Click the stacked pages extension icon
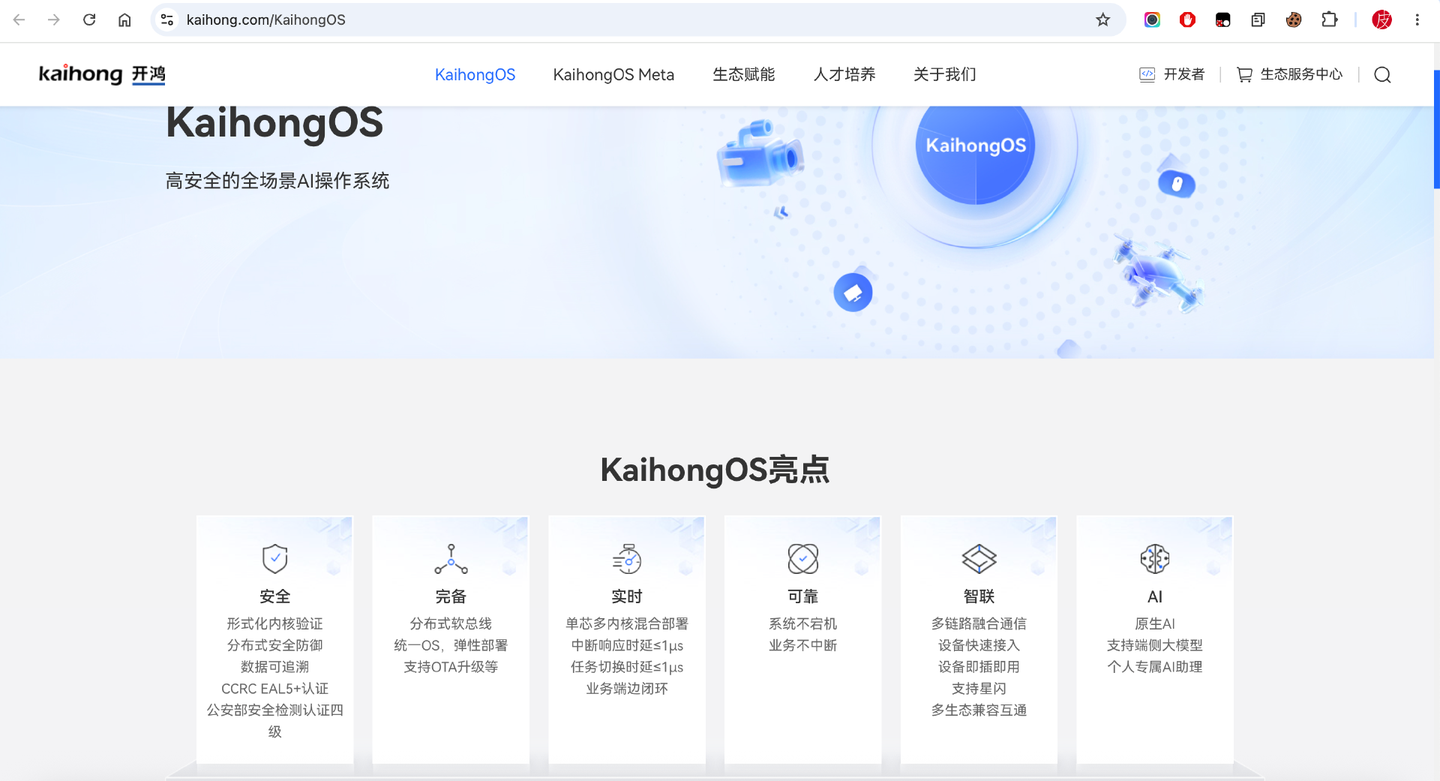The height and width of the screenshot is (781, 1440). [x=1258, y=20]
